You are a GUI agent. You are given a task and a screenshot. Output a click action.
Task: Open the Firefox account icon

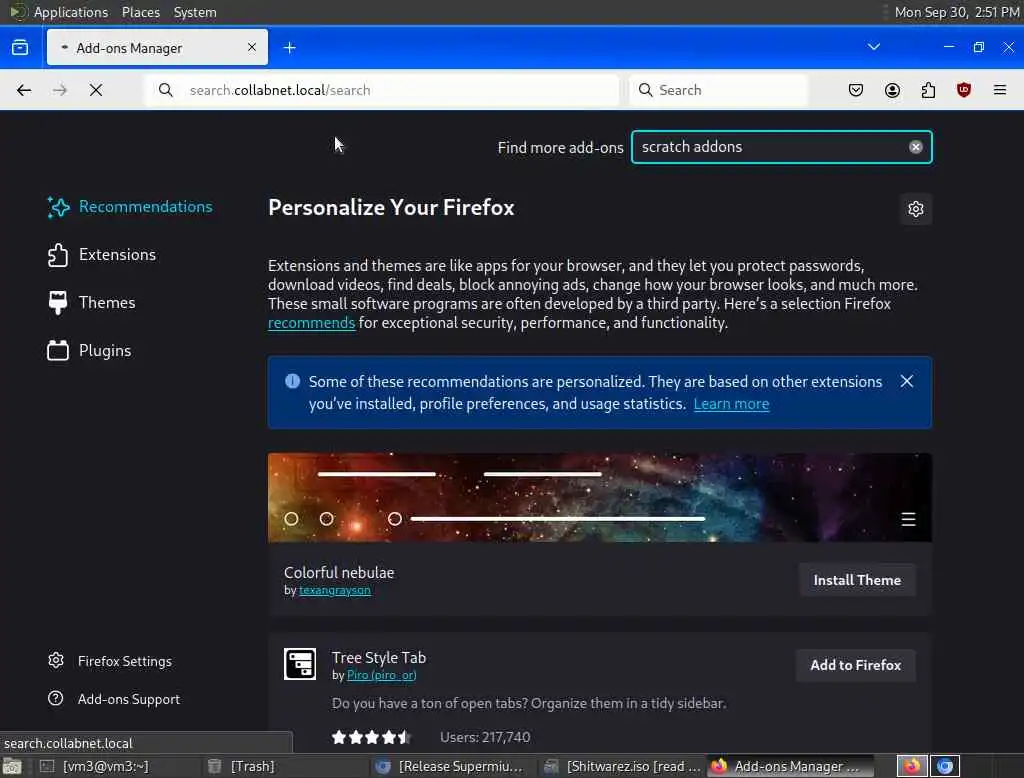tap(892, 90)
